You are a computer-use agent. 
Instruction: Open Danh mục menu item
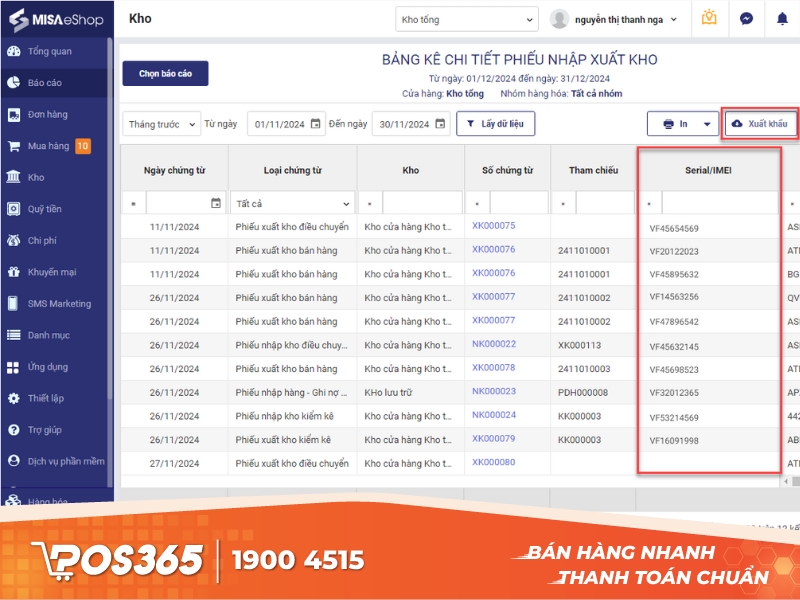click(x=48, y=335)
